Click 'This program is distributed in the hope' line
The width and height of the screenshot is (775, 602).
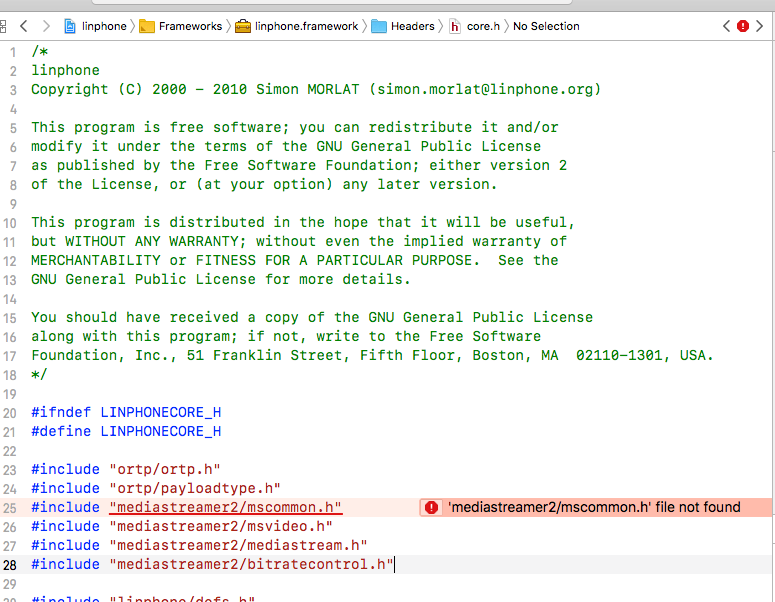(x=303, y=222)
